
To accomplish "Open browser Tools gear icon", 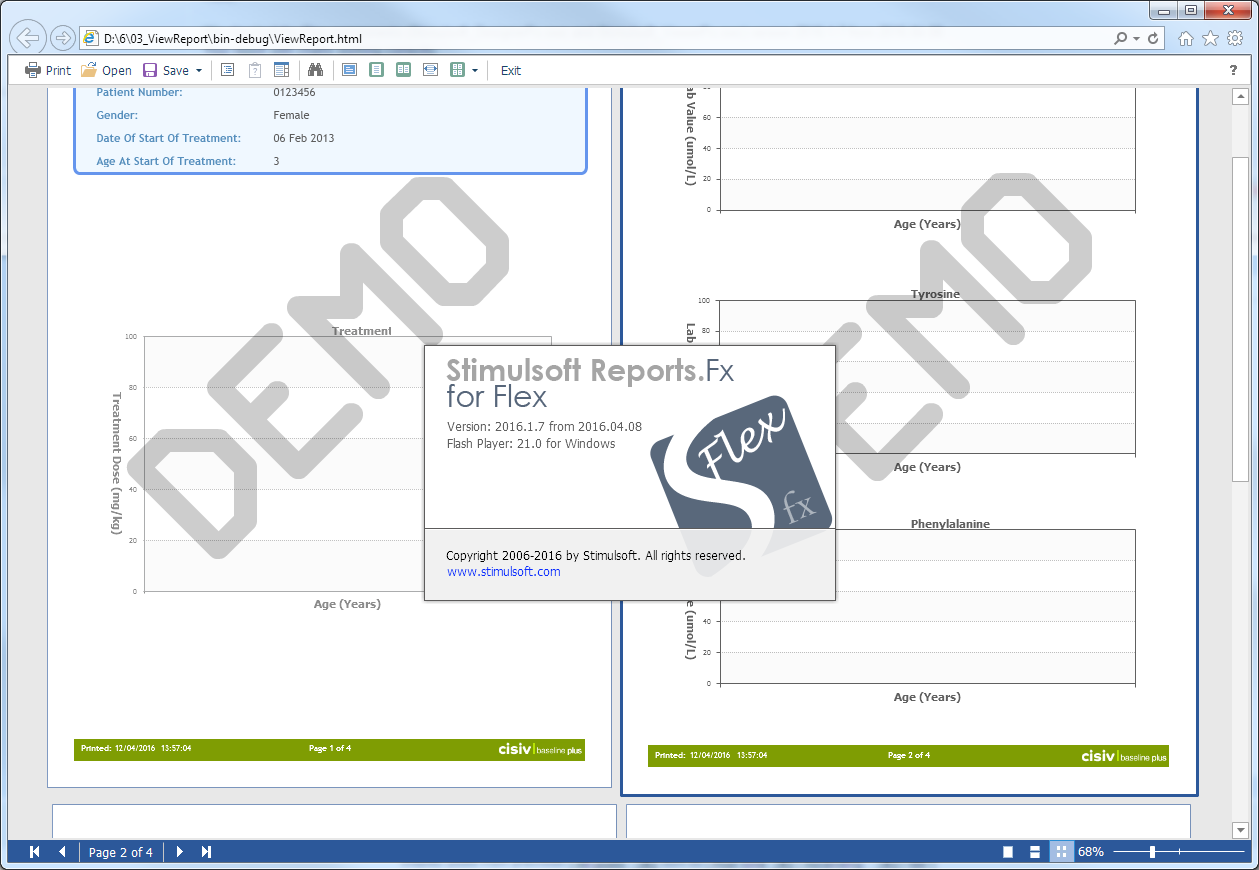I will (x=1234, y=39).
